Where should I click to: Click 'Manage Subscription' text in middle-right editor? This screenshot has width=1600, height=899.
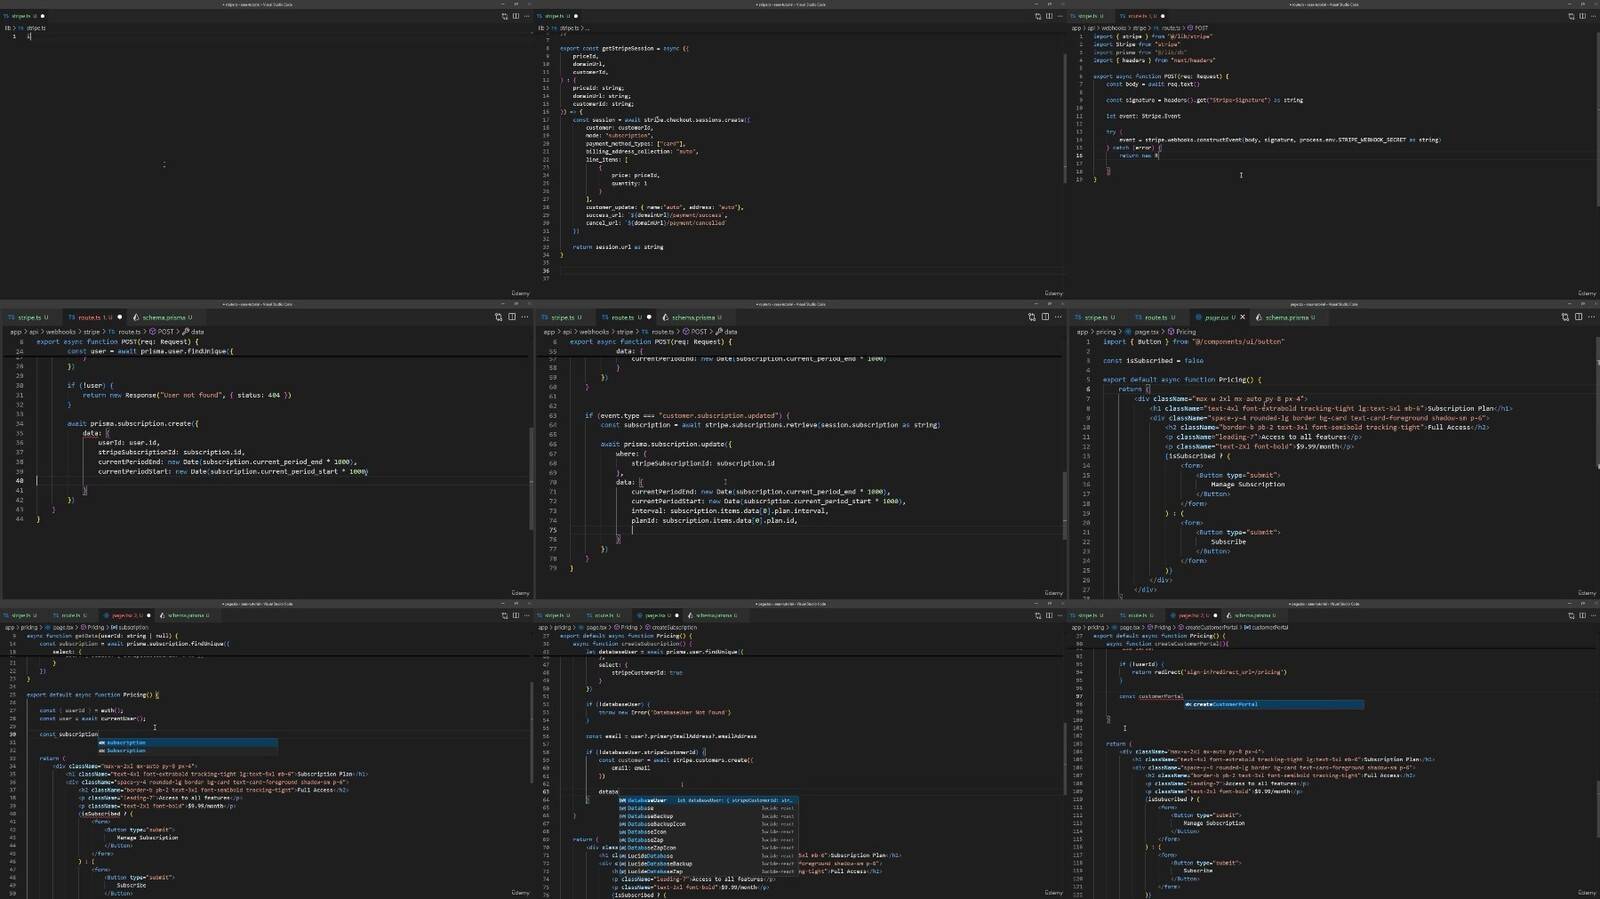tap(1247, 485)
